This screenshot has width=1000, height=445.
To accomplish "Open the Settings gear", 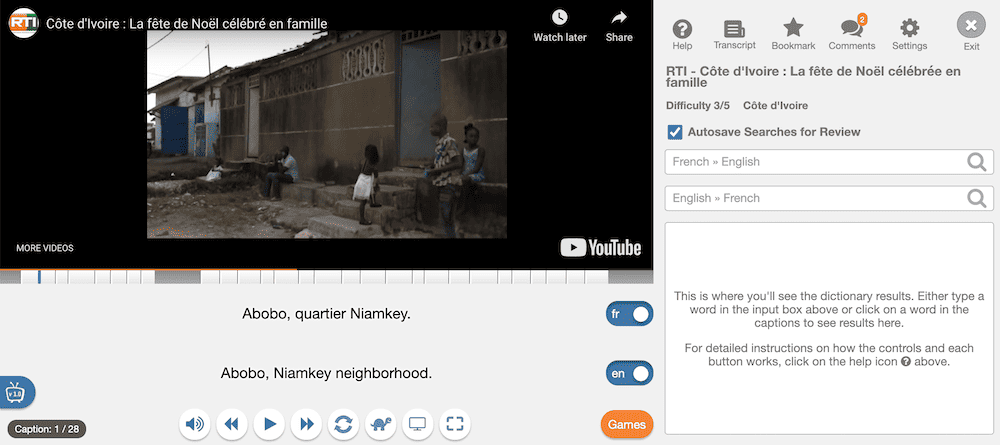I will [909, 34].
